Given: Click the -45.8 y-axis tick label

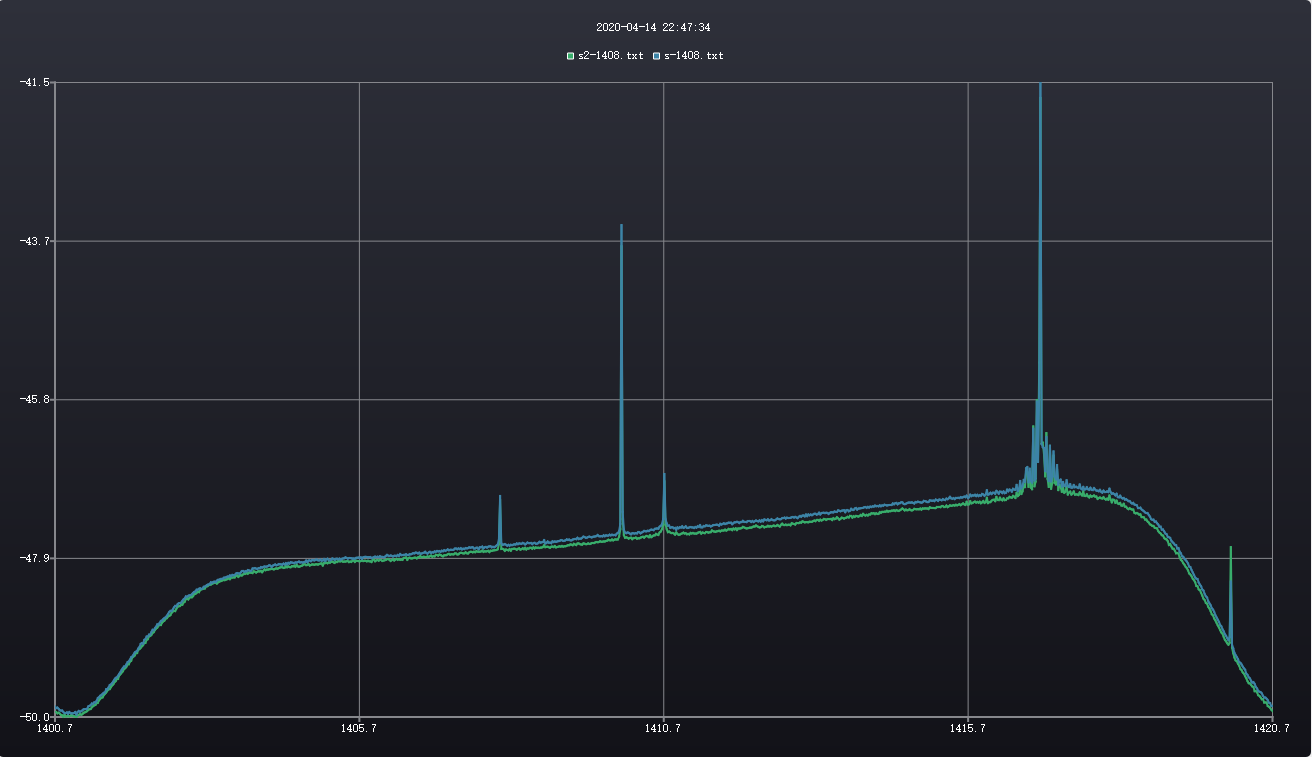Looking at the screenshot, I should click(x=35, y=400).
